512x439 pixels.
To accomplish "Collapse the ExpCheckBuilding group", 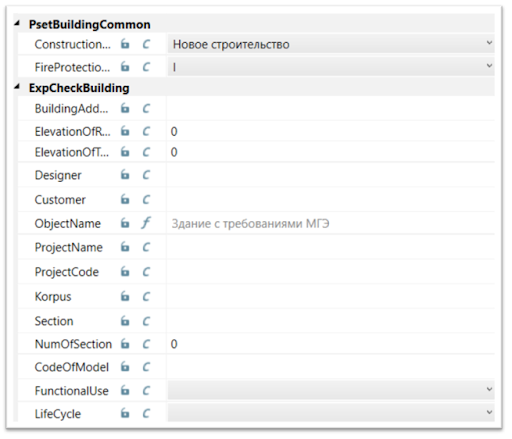I will [17, 87].
